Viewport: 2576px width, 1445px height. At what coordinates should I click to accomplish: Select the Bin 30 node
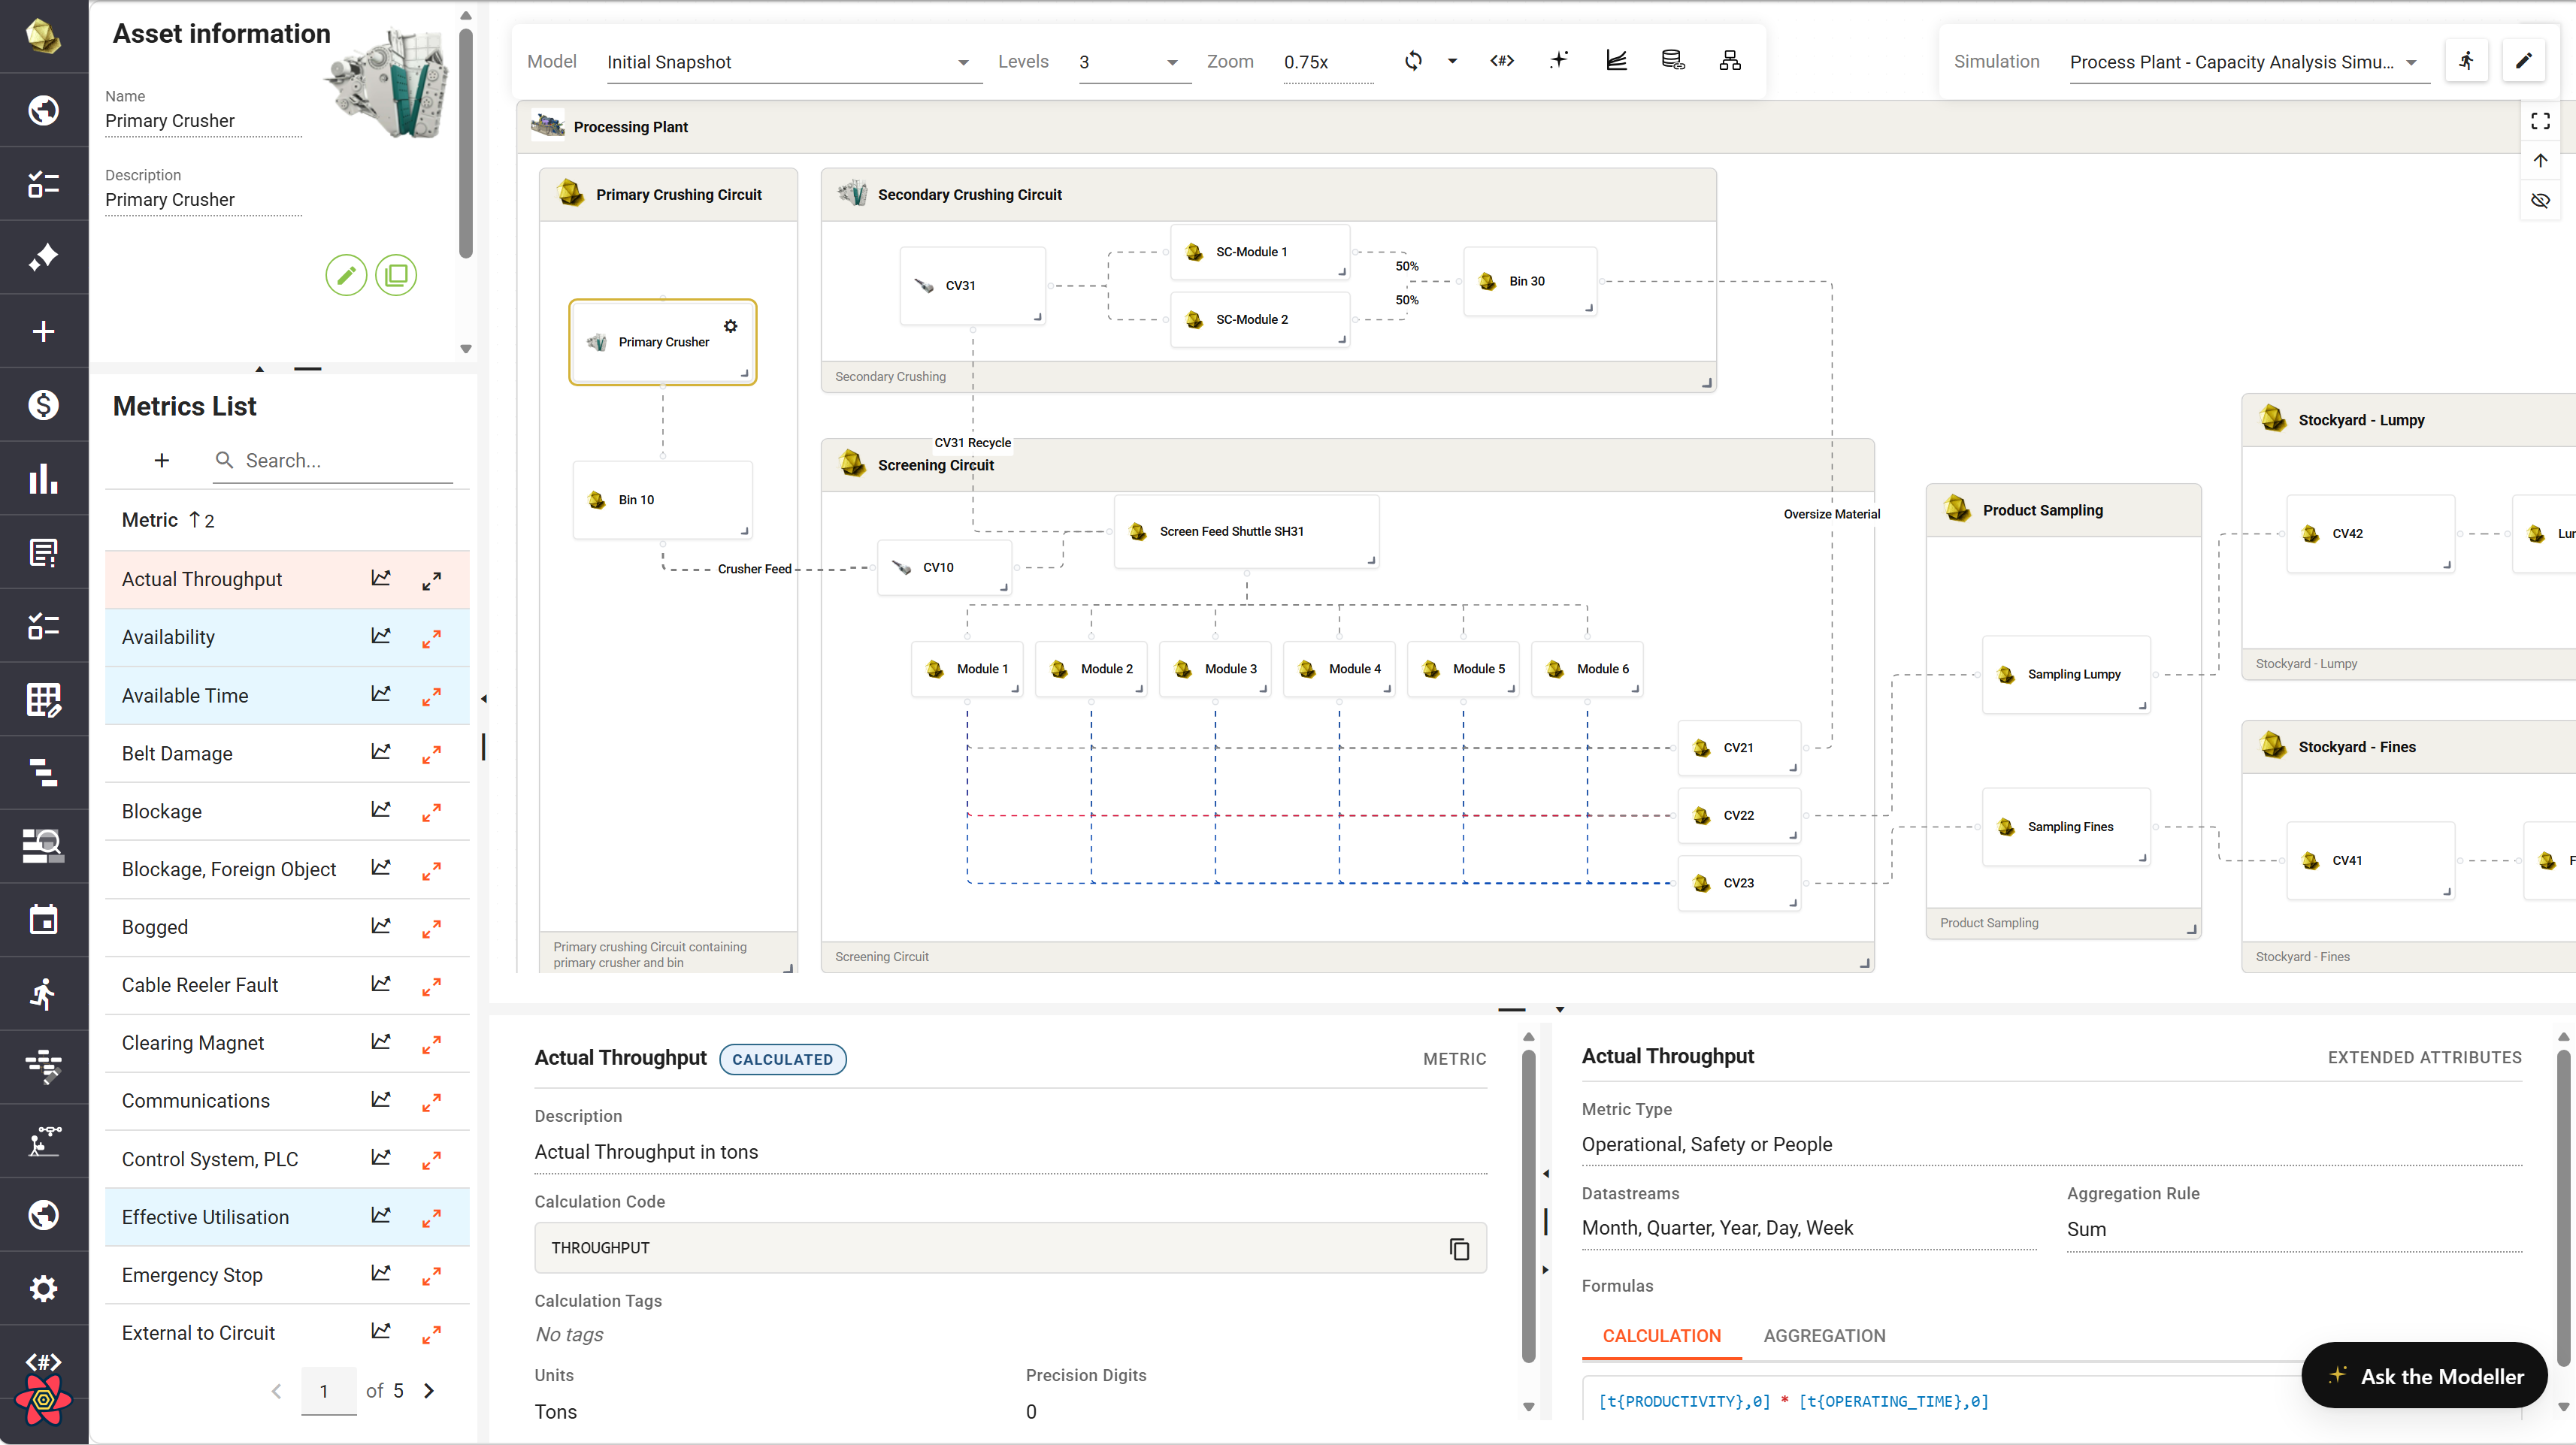tap(1530, 281)
